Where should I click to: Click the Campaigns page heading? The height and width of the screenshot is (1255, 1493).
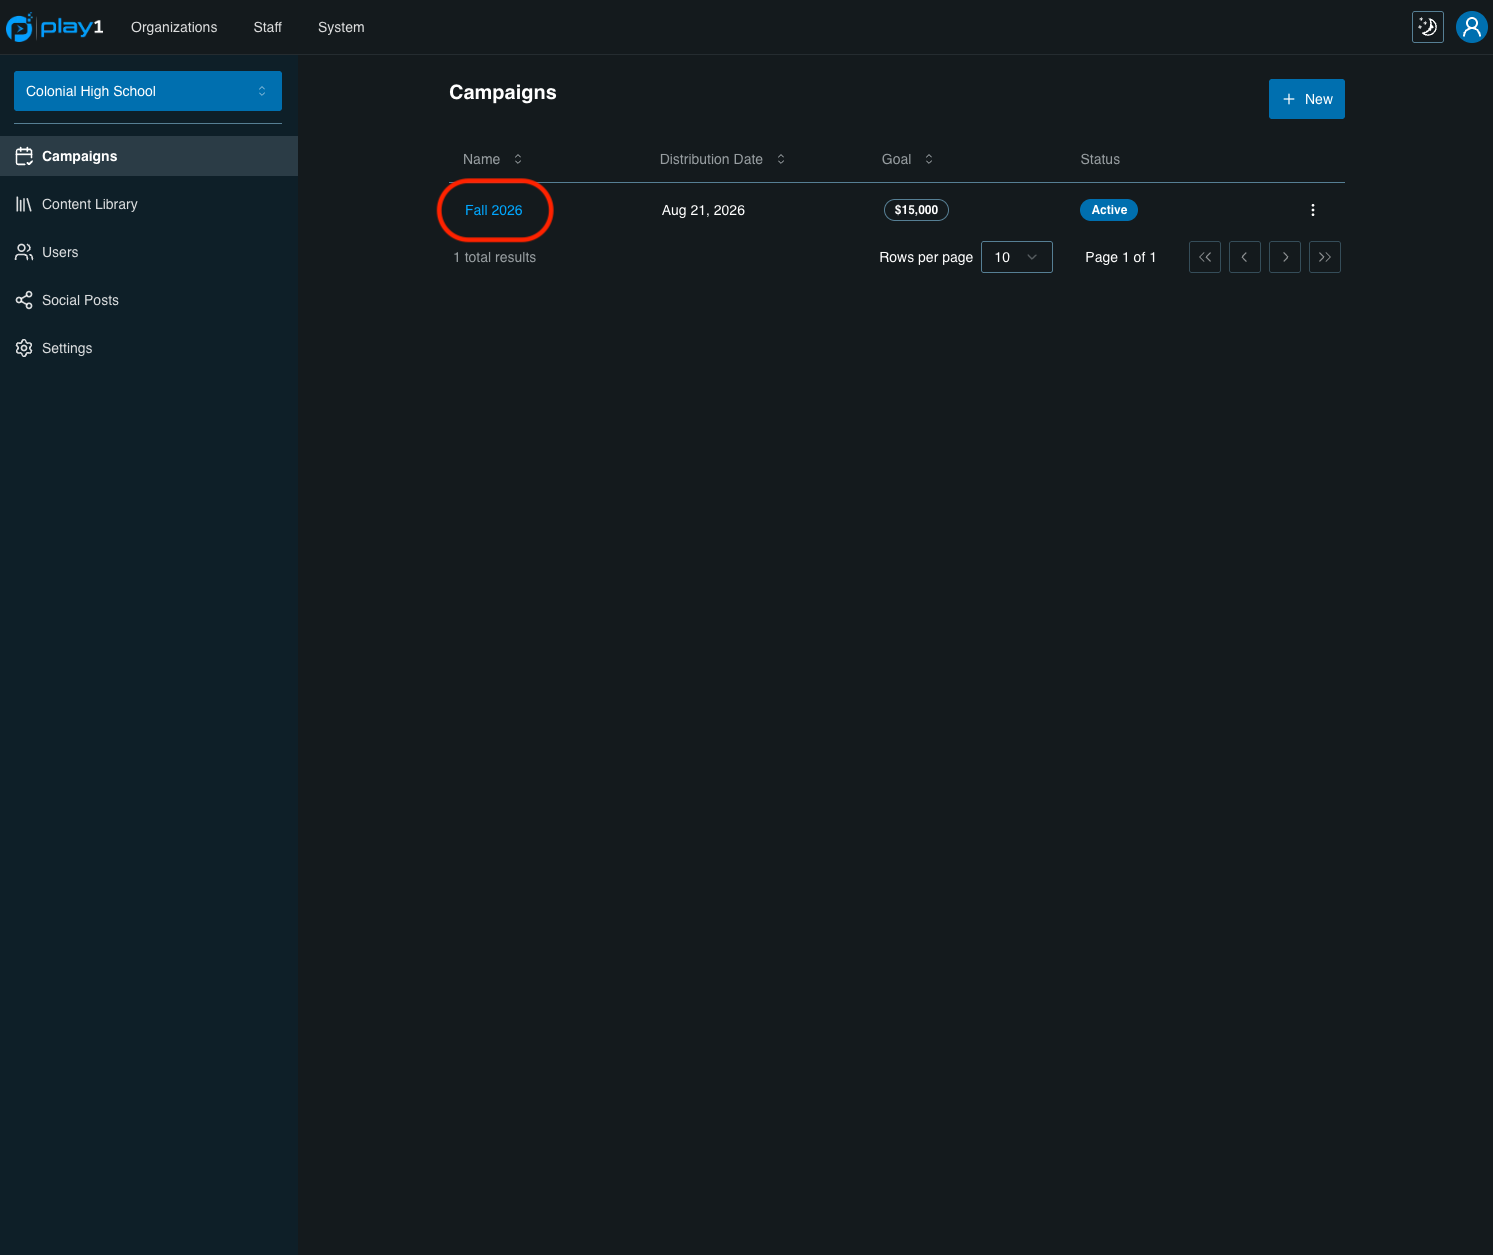tap(503, 92)
